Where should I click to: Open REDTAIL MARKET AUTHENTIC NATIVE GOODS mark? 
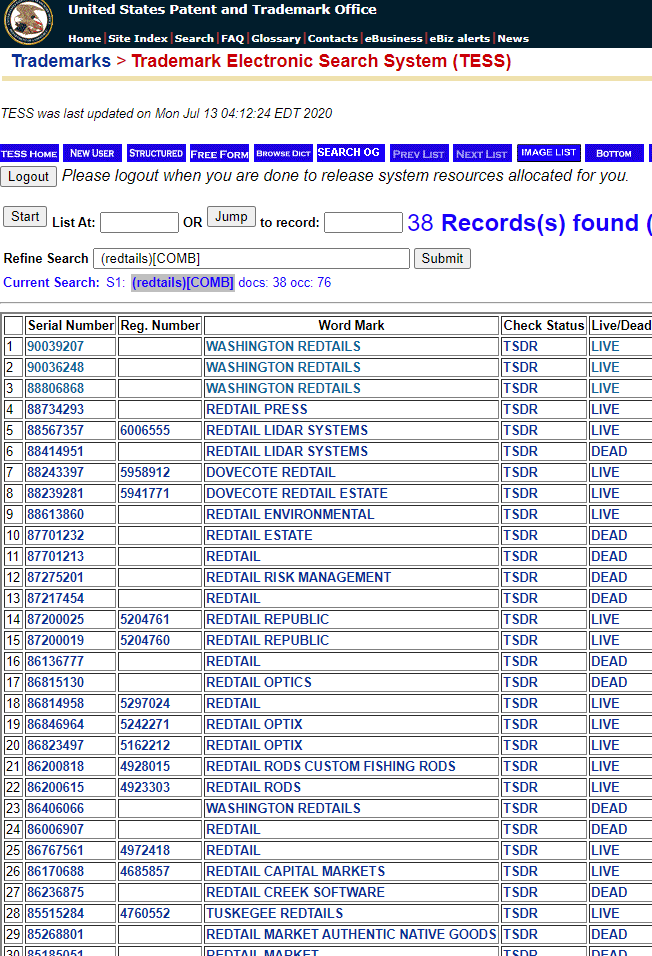coord(351,935)
